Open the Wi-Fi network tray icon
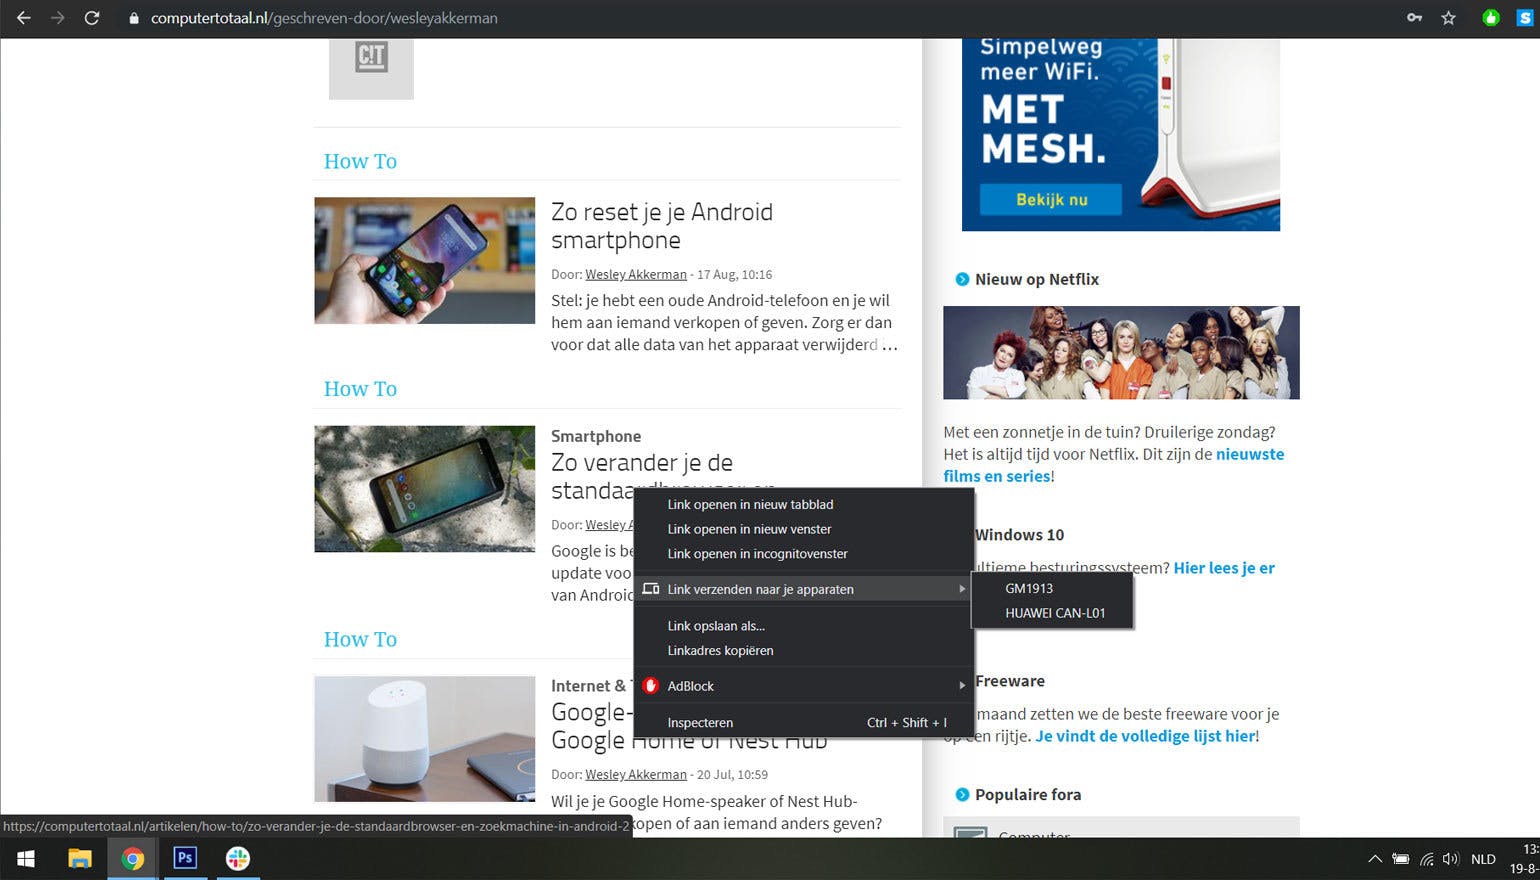This screenshot has width=1540, height=880. coord(1426,859)
